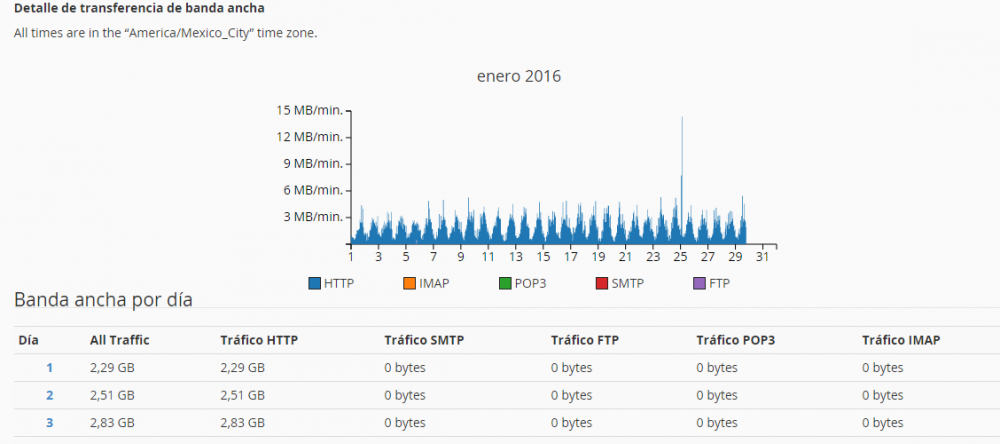Open the day 2 bandwidth link
Screen dimensions: 1000x444
coord(49,395)
